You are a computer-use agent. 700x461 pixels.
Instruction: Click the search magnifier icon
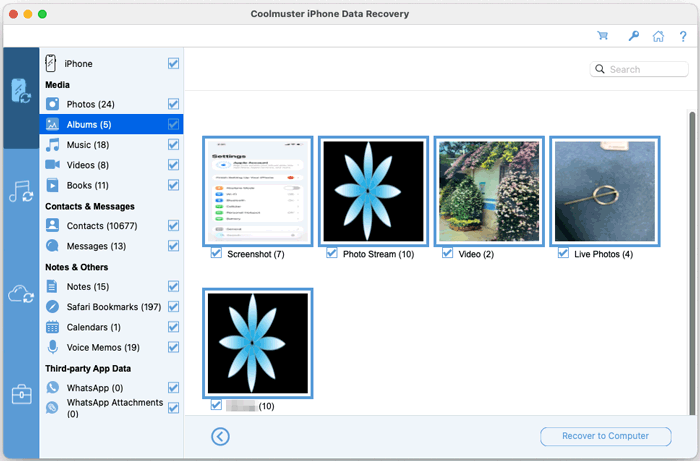click(600, 69)
